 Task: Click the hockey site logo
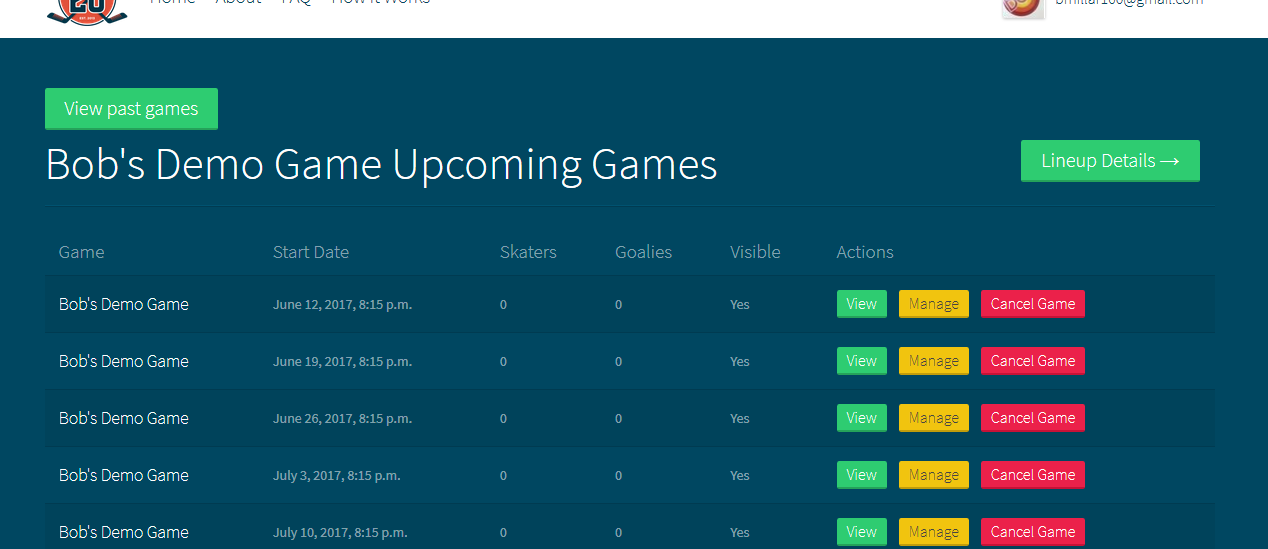point(87,10)
